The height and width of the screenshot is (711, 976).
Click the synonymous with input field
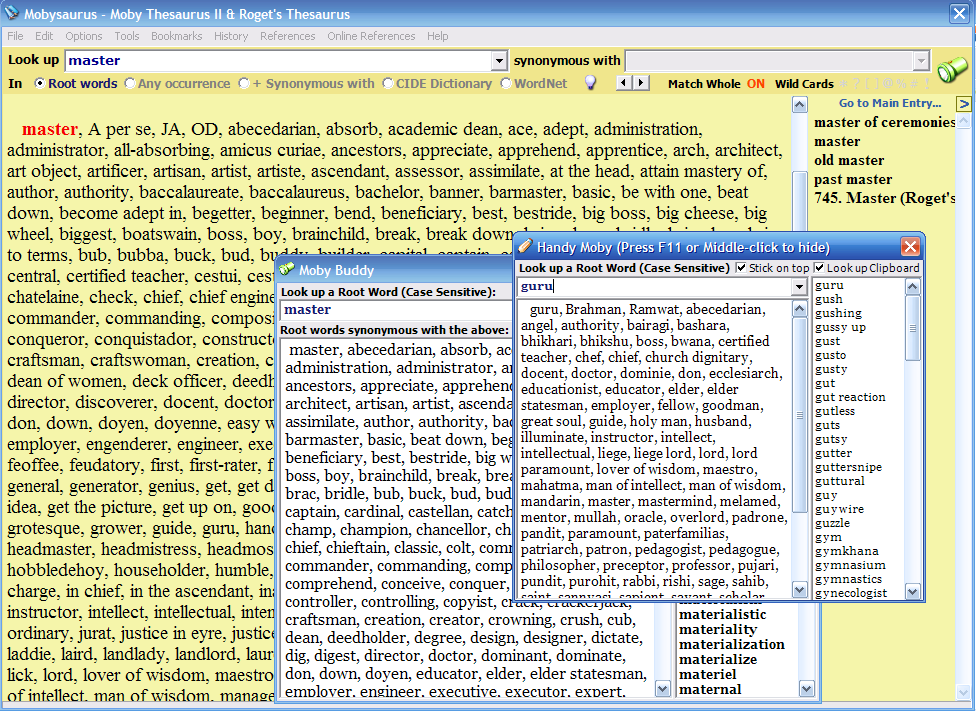(x=769, y=60)
